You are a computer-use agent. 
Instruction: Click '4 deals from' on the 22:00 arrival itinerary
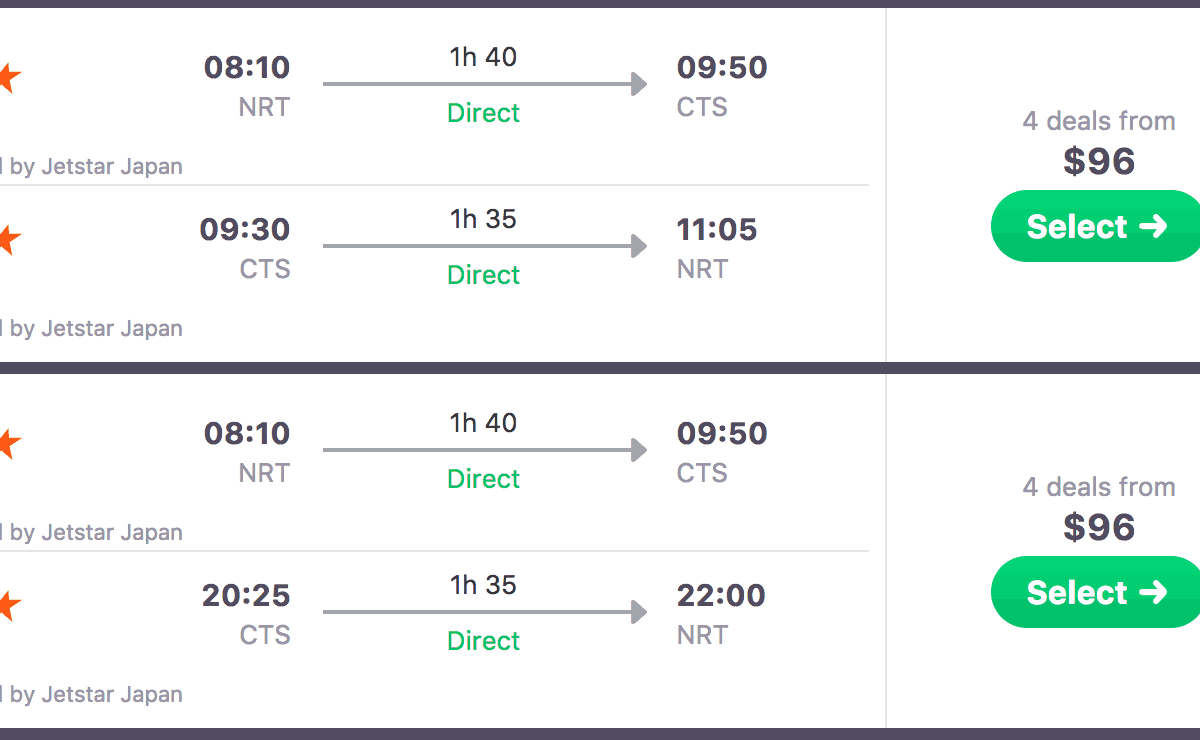tap(1099, 487)
